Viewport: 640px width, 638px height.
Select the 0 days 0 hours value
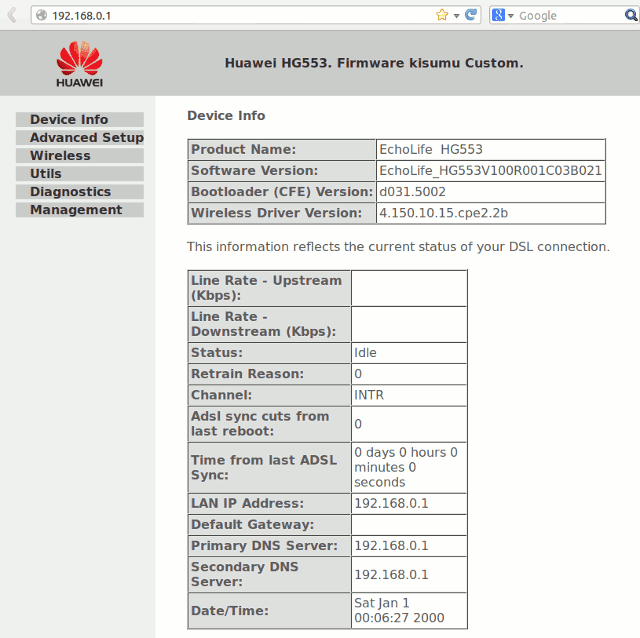406,467
